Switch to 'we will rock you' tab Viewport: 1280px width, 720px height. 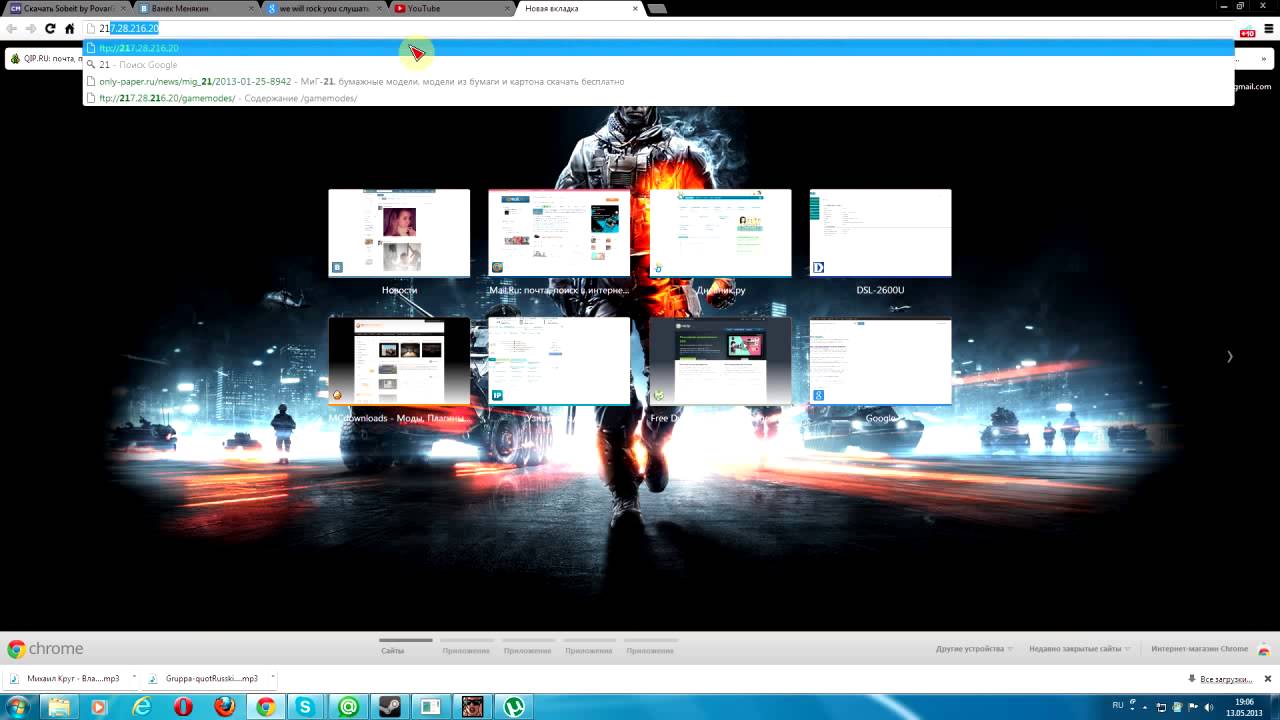pos(324,9)
